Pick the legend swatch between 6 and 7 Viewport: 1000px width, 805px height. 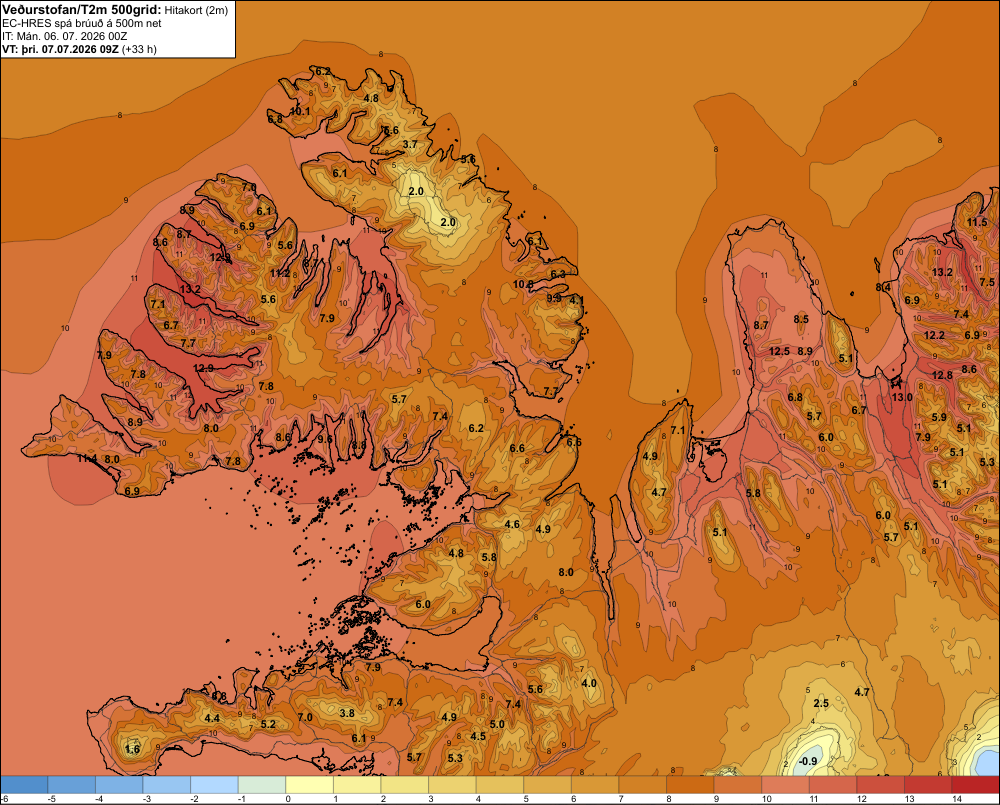tap(595, 785)
